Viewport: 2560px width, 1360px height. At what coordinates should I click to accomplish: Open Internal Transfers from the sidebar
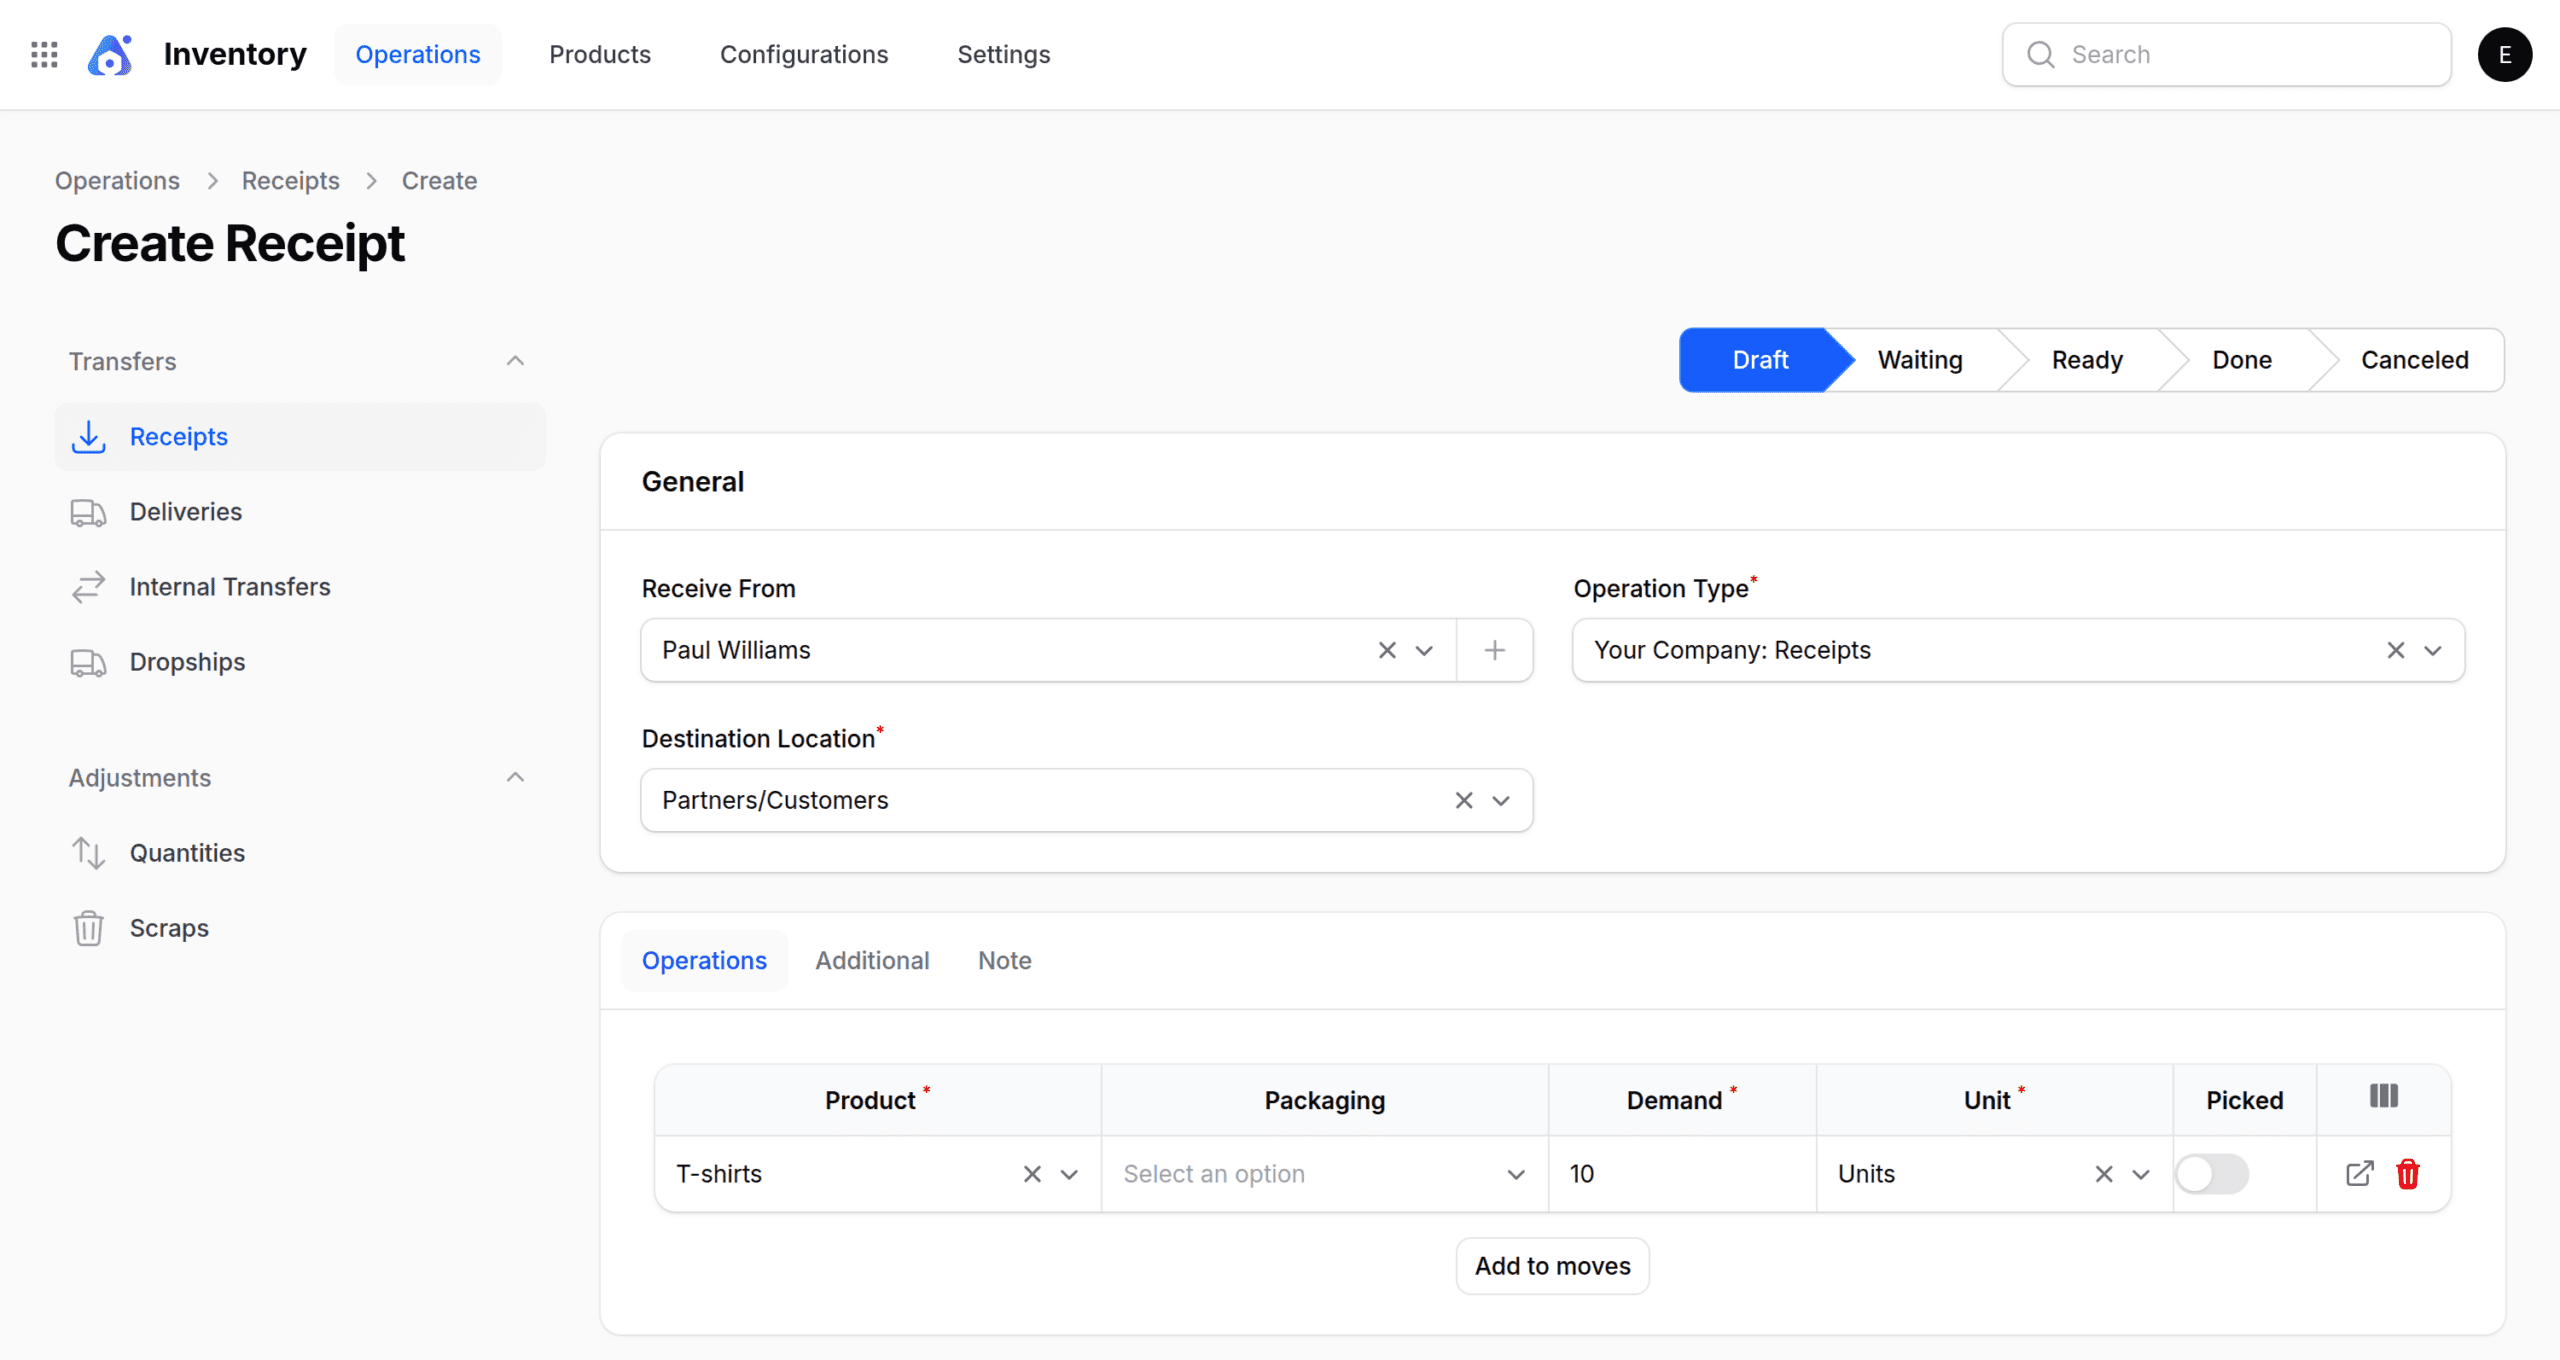229,586
